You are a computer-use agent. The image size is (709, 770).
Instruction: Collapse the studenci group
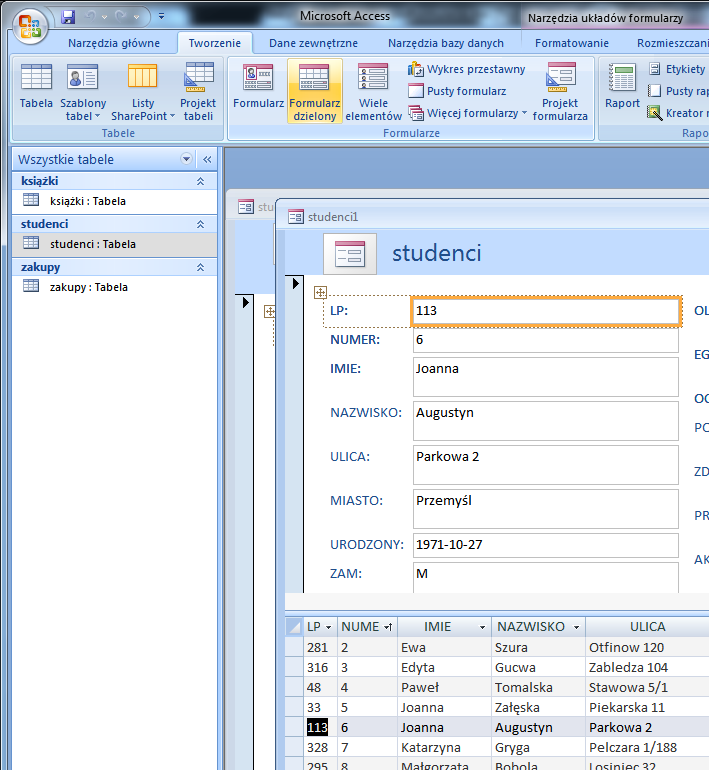200,224
